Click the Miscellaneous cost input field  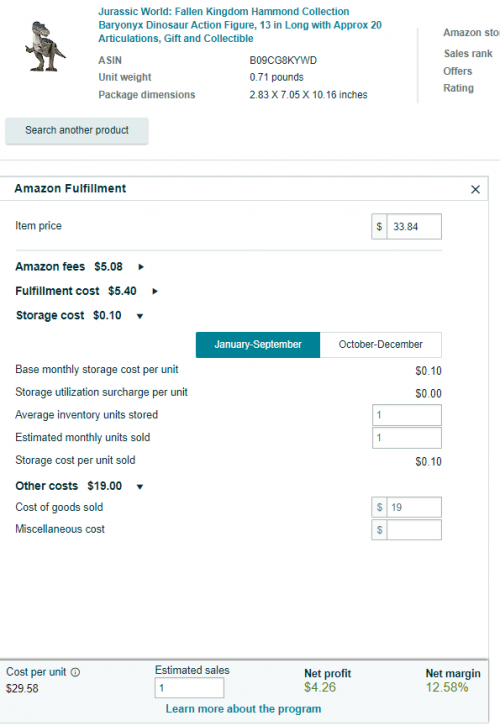click(x=414, y=530)
